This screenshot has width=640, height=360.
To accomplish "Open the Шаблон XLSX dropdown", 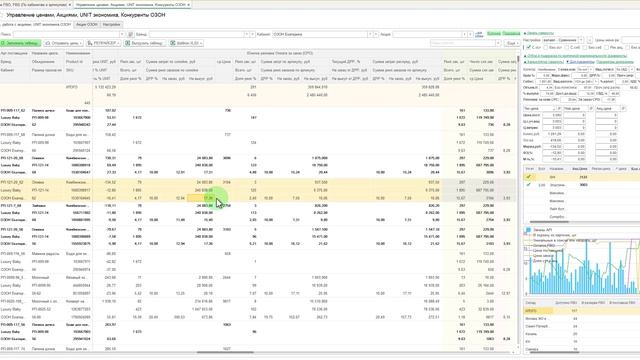I will 186,43.
